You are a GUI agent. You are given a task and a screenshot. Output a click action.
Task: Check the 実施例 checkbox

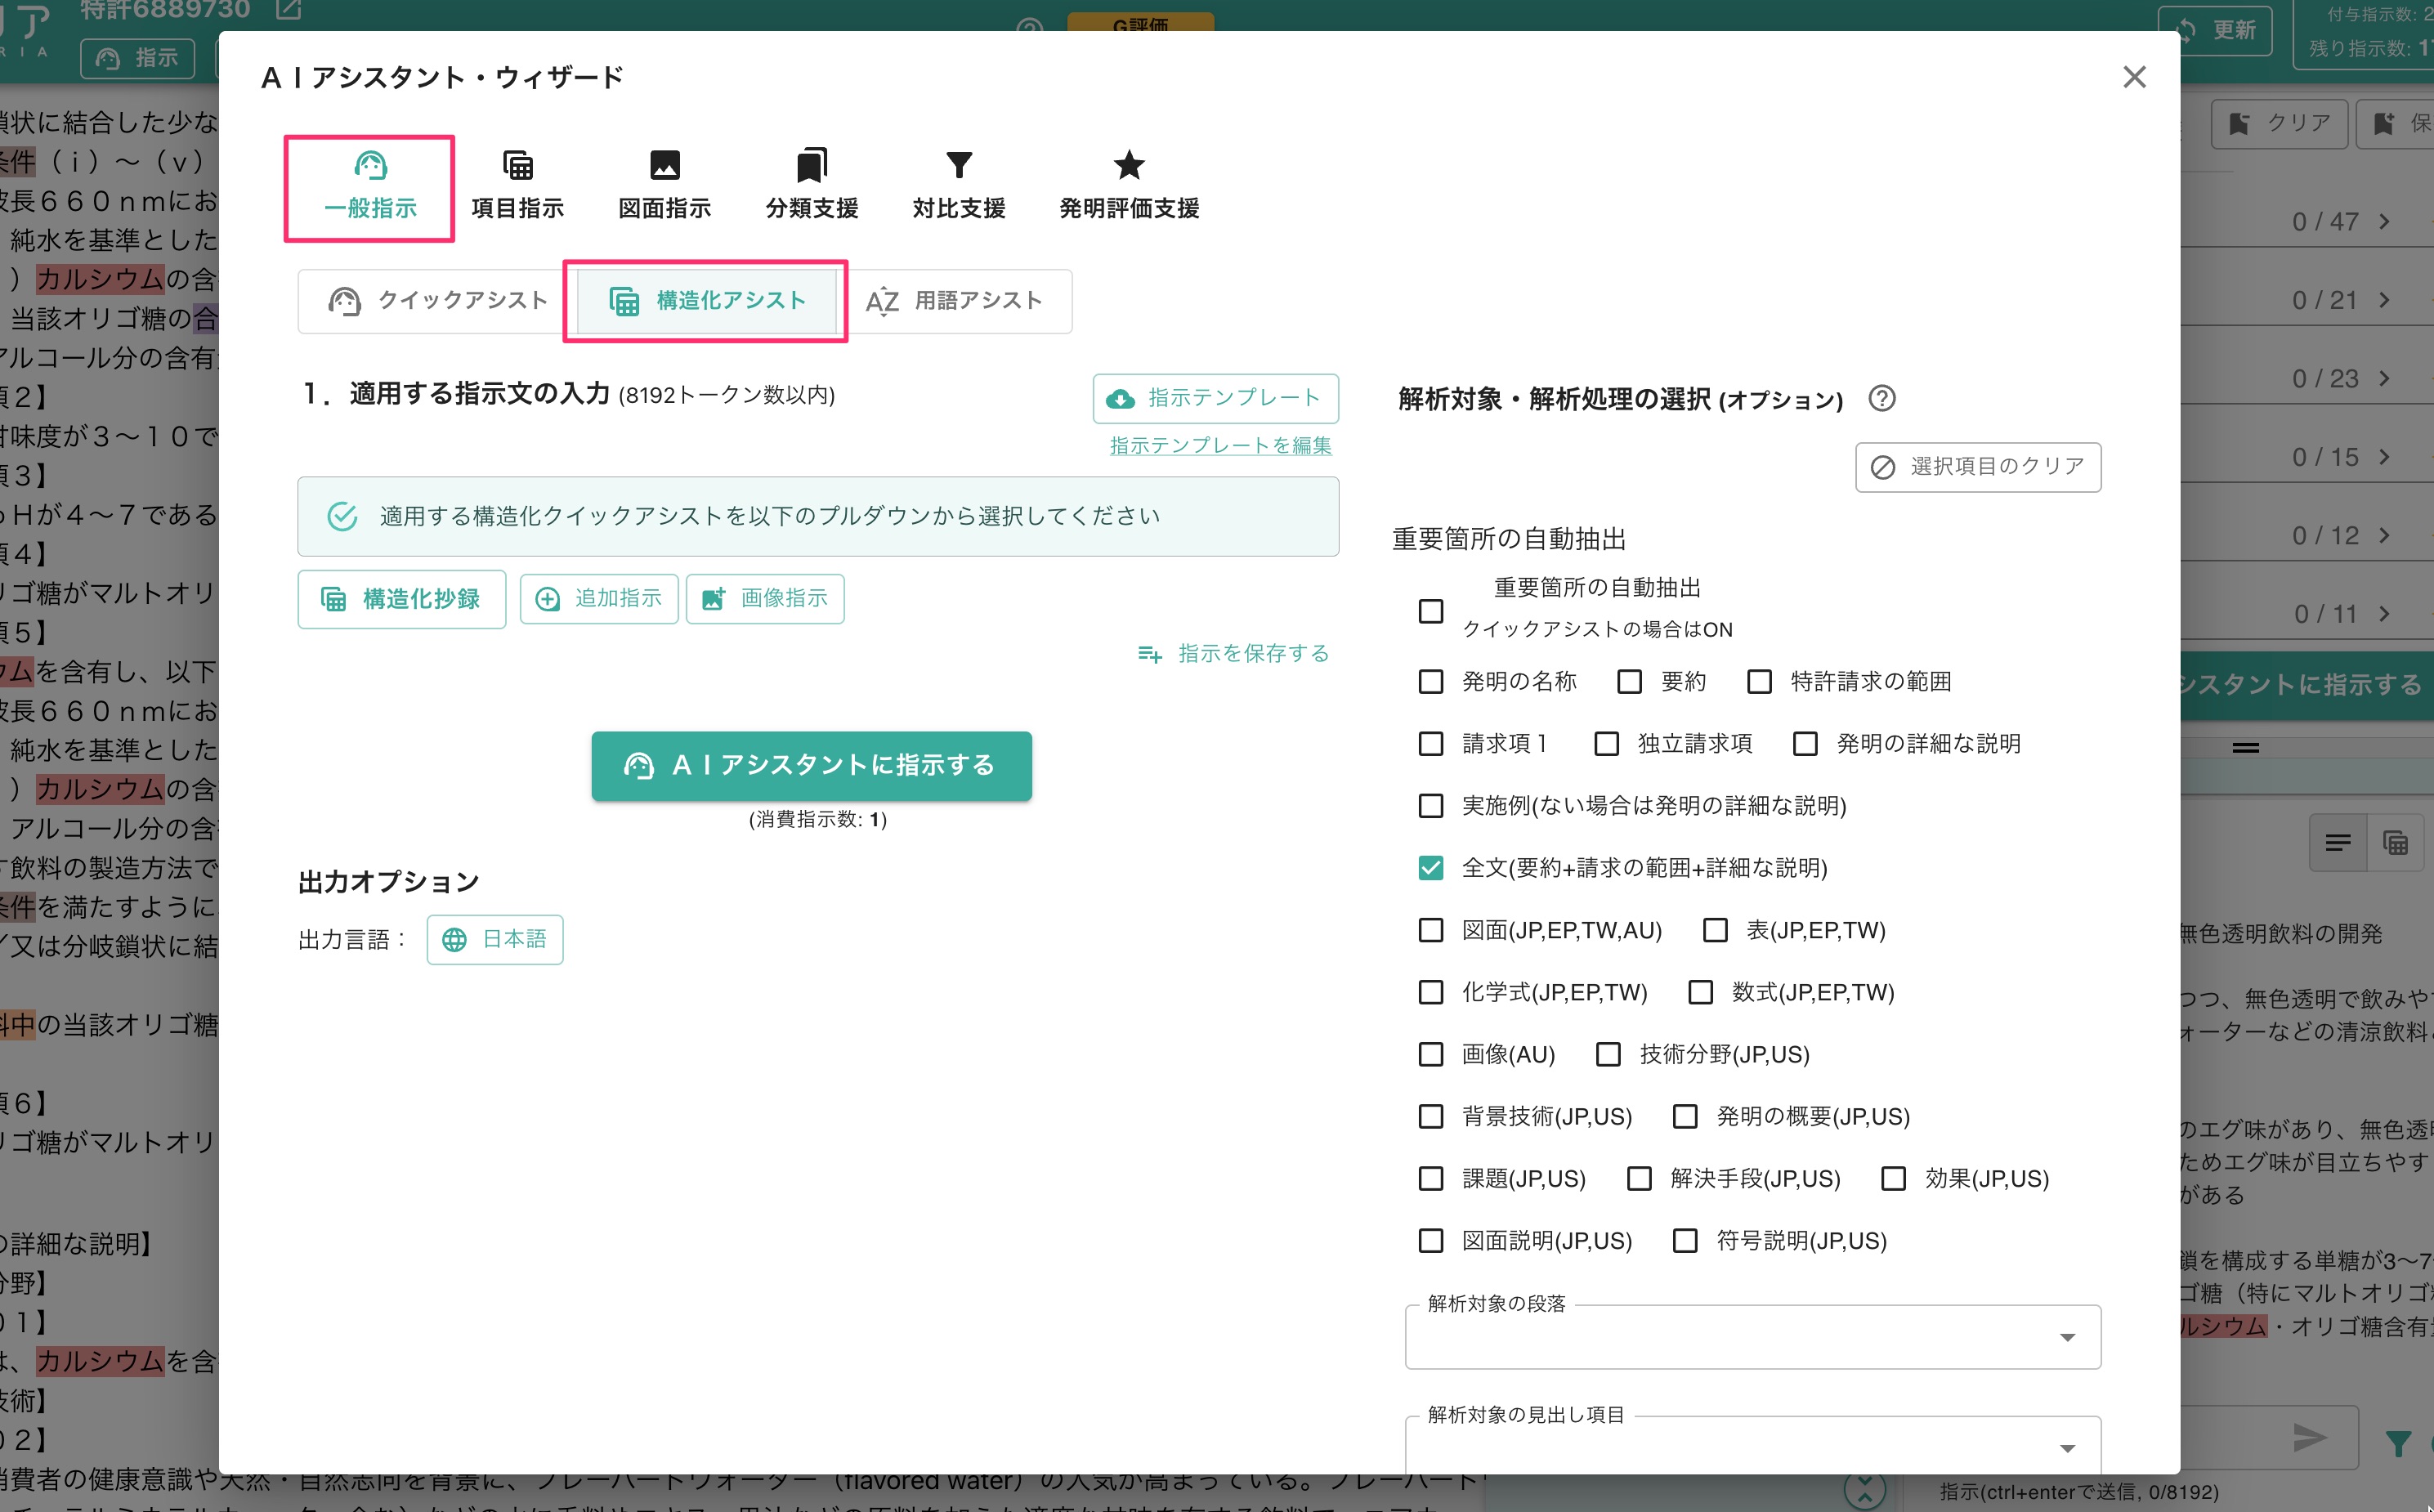[x=1431, y=805]
